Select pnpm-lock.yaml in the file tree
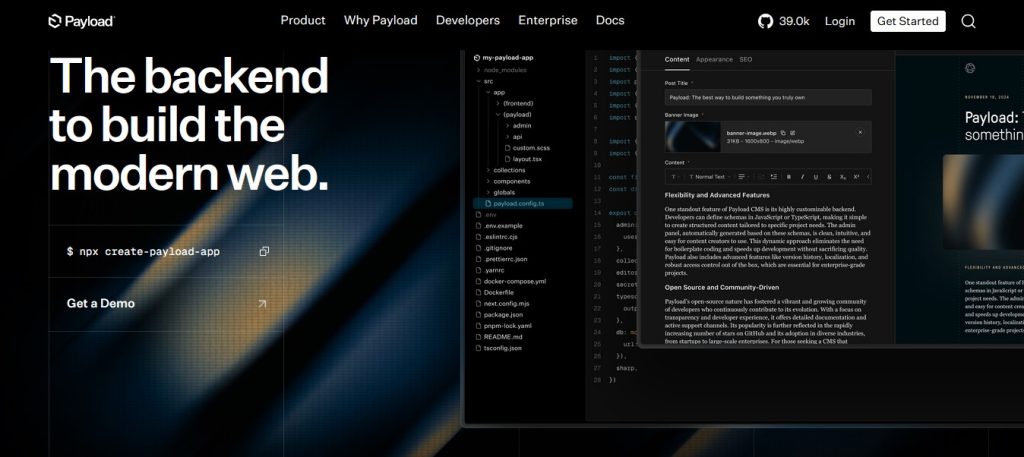The width and height of the screenshot is (1024, 457). click(503, 326)
